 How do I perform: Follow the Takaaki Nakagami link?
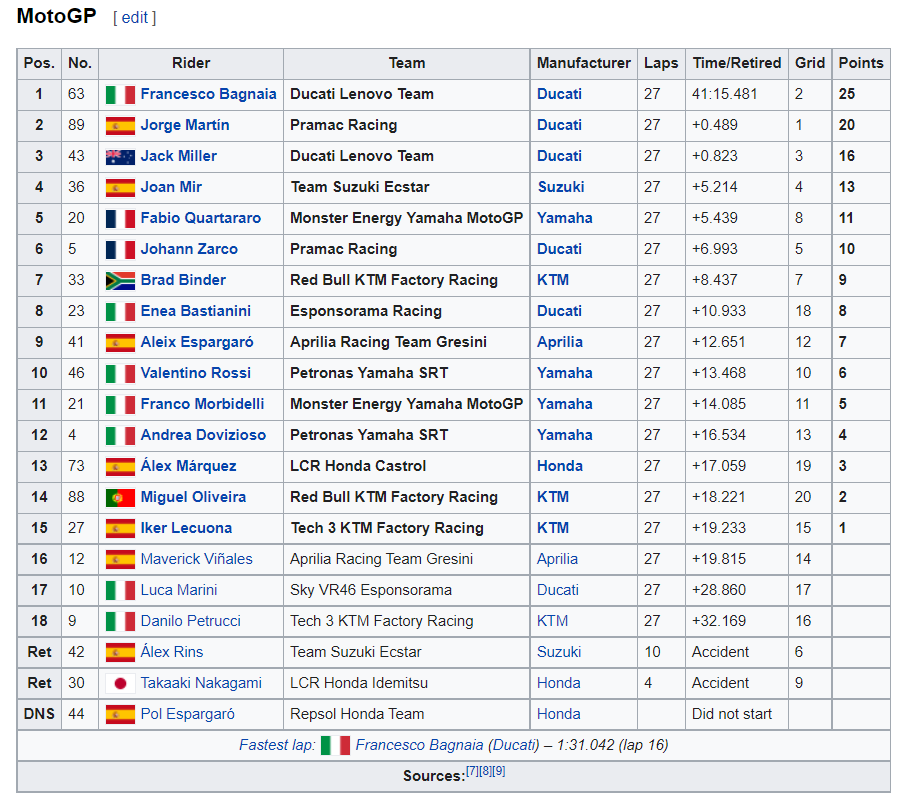201,683
